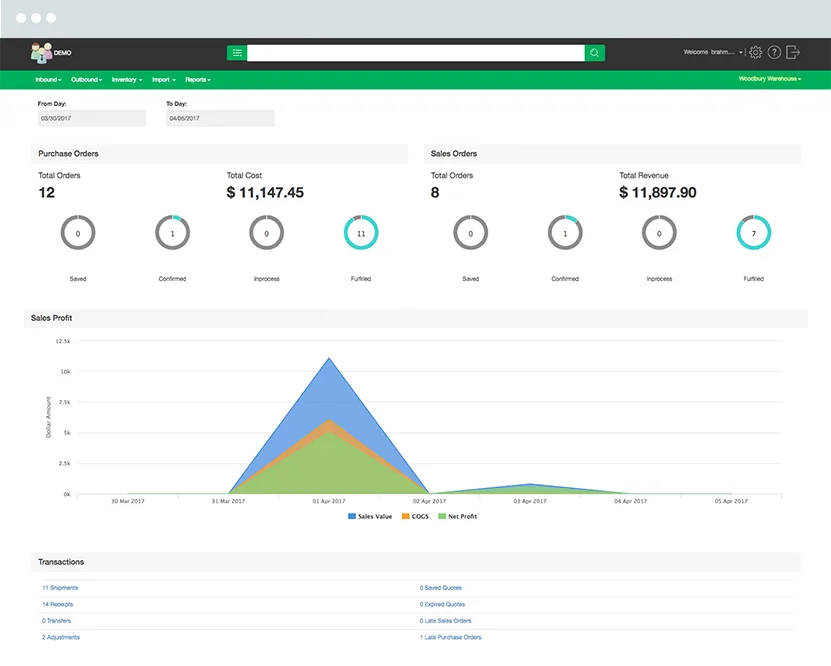Click the Purchase Orders total count 12
This screenshot has width=831, height=666.
47,192
